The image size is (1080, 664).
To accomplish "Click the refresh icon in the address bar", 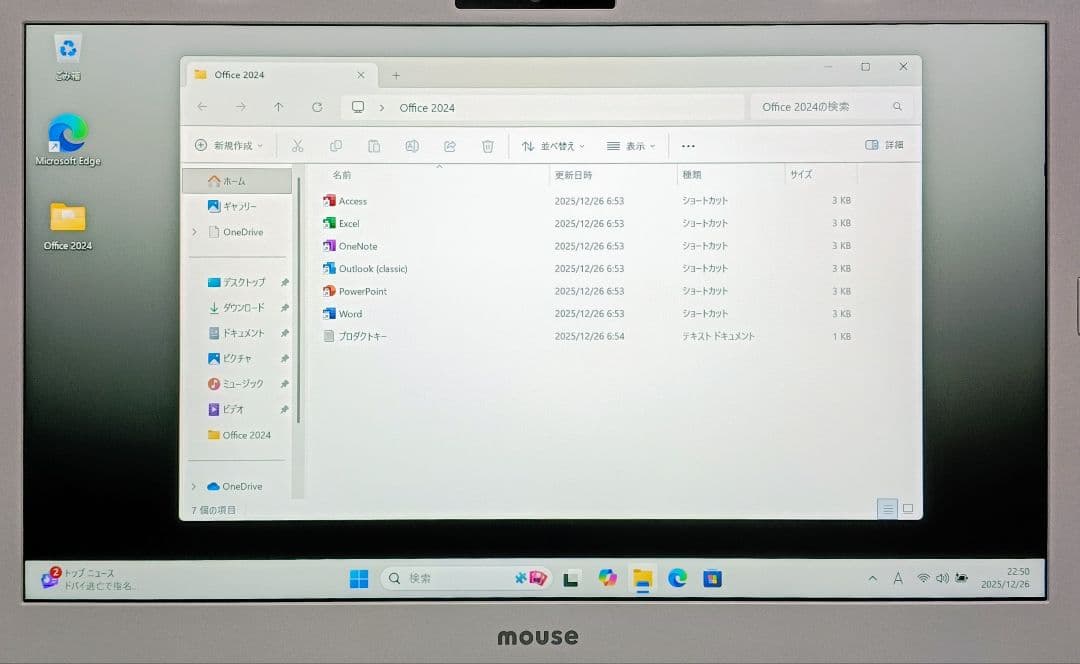I will 317,107.
